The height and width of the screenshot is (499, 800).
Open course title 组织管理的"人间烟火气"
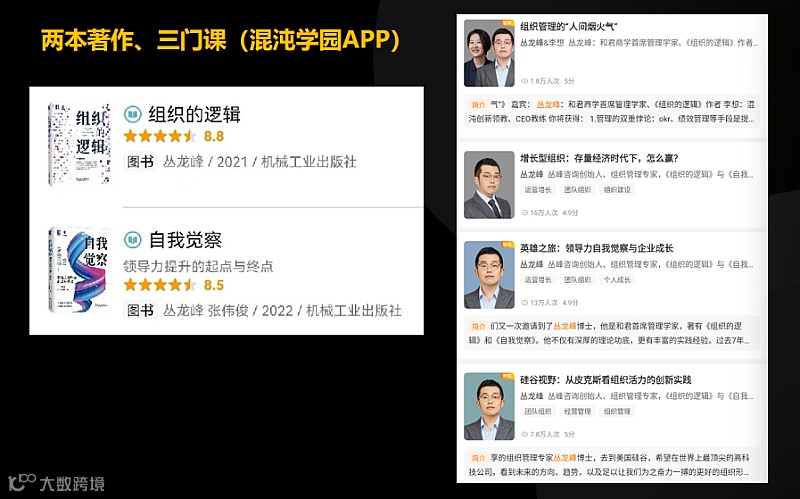(x=568, y=27)
